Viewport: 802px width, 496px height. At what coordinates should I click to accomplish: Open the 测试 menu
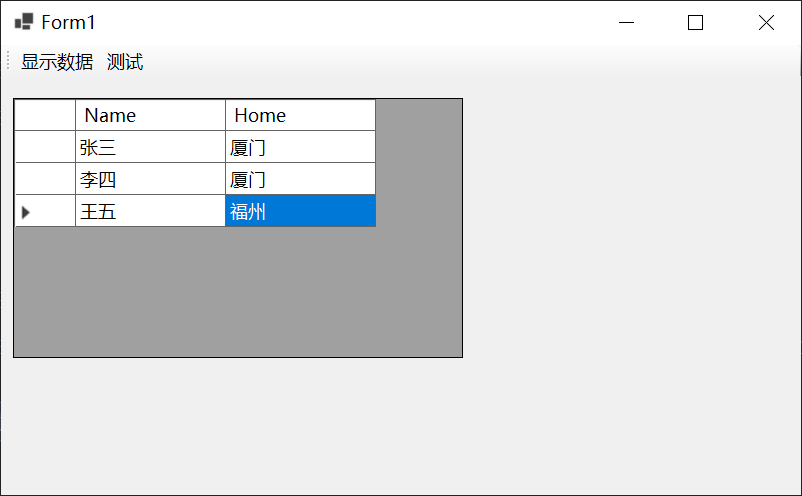tap(125, 62)
